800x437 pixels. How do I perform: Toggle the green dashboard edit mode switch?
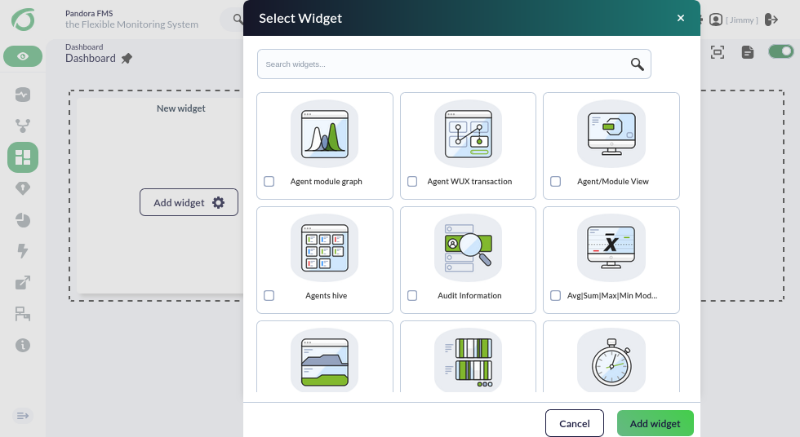(x=781, y=52)
